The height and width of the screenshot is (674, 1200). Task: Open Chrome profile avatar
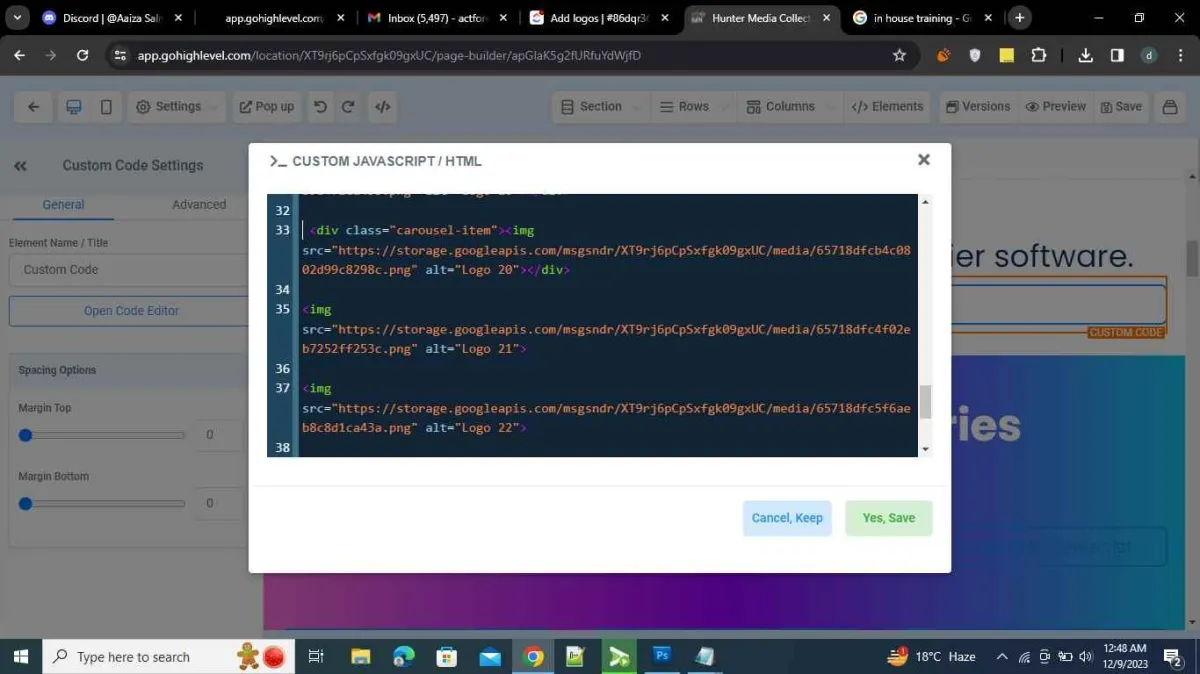(1149, 56)
